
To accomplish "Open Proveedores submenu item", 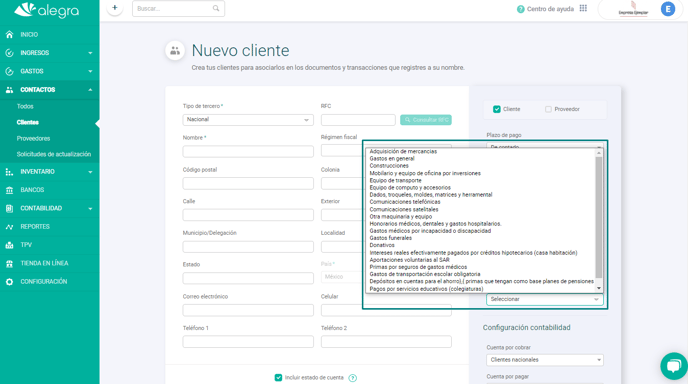I will tap(33, 138).
